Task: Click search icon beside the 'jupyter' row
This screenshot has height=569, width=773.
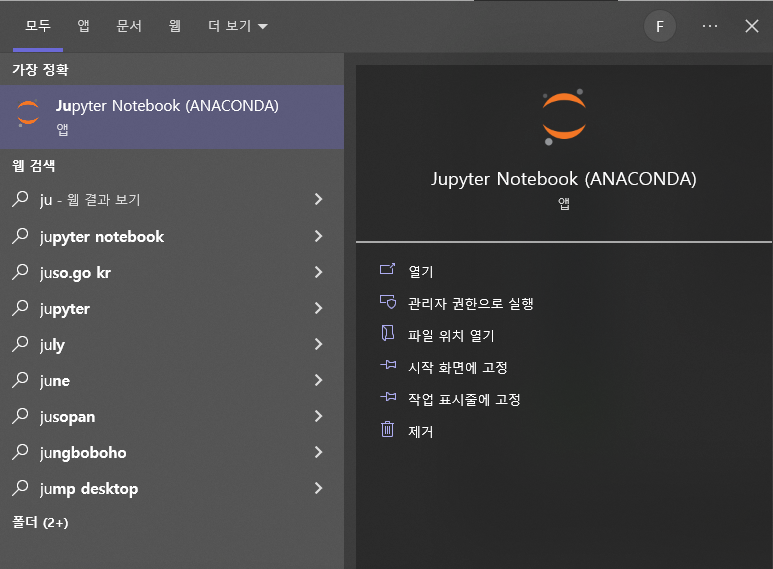Action: coord(20,308)
